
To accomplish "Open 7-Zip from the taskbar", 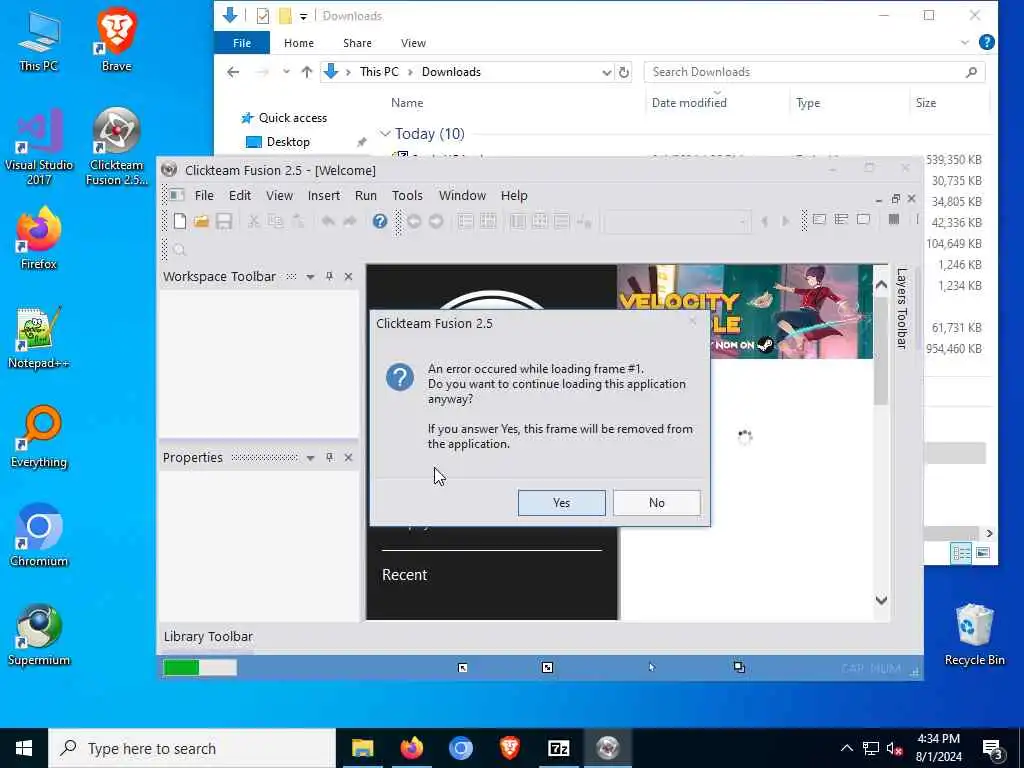I will pyautogui.click(x=558, y=748).
